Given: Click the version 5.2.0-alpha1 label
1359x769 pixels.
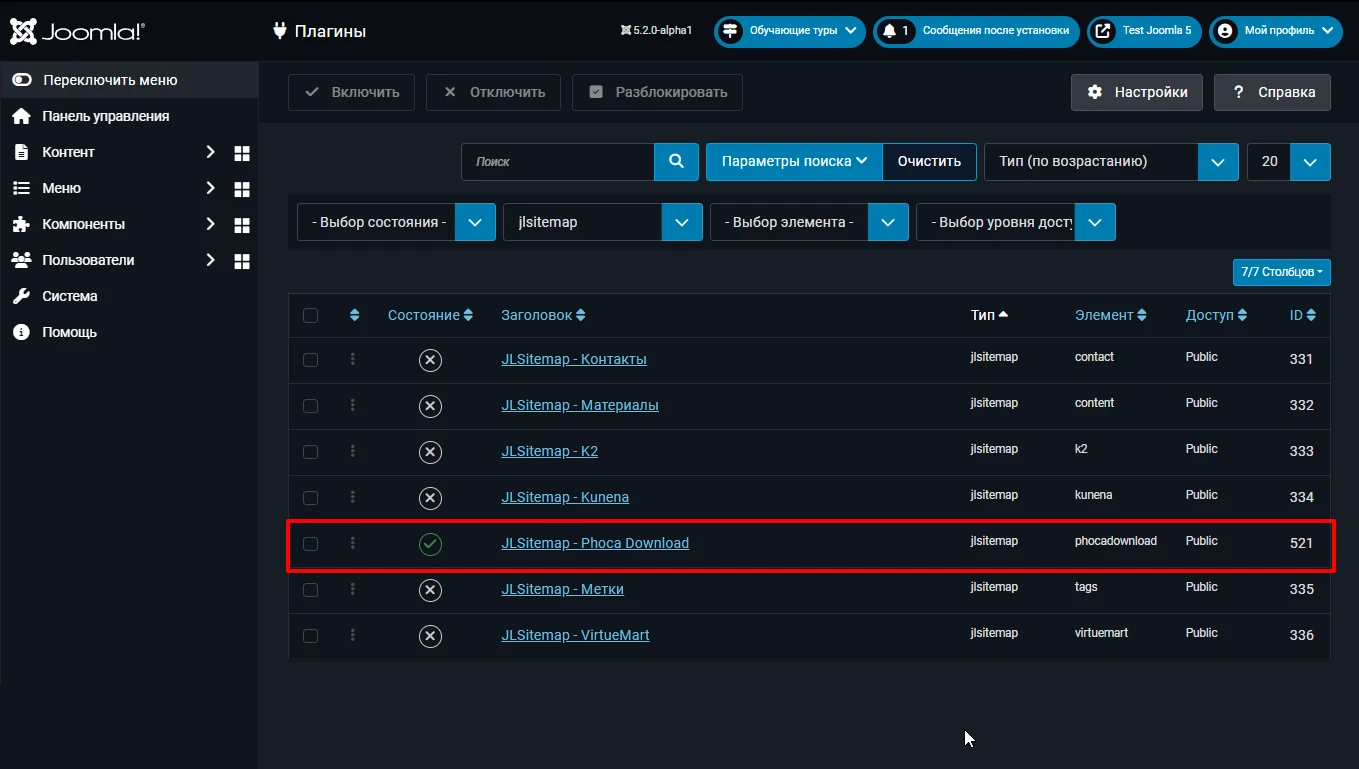Looking at the screenshot, I should [656, 31].
